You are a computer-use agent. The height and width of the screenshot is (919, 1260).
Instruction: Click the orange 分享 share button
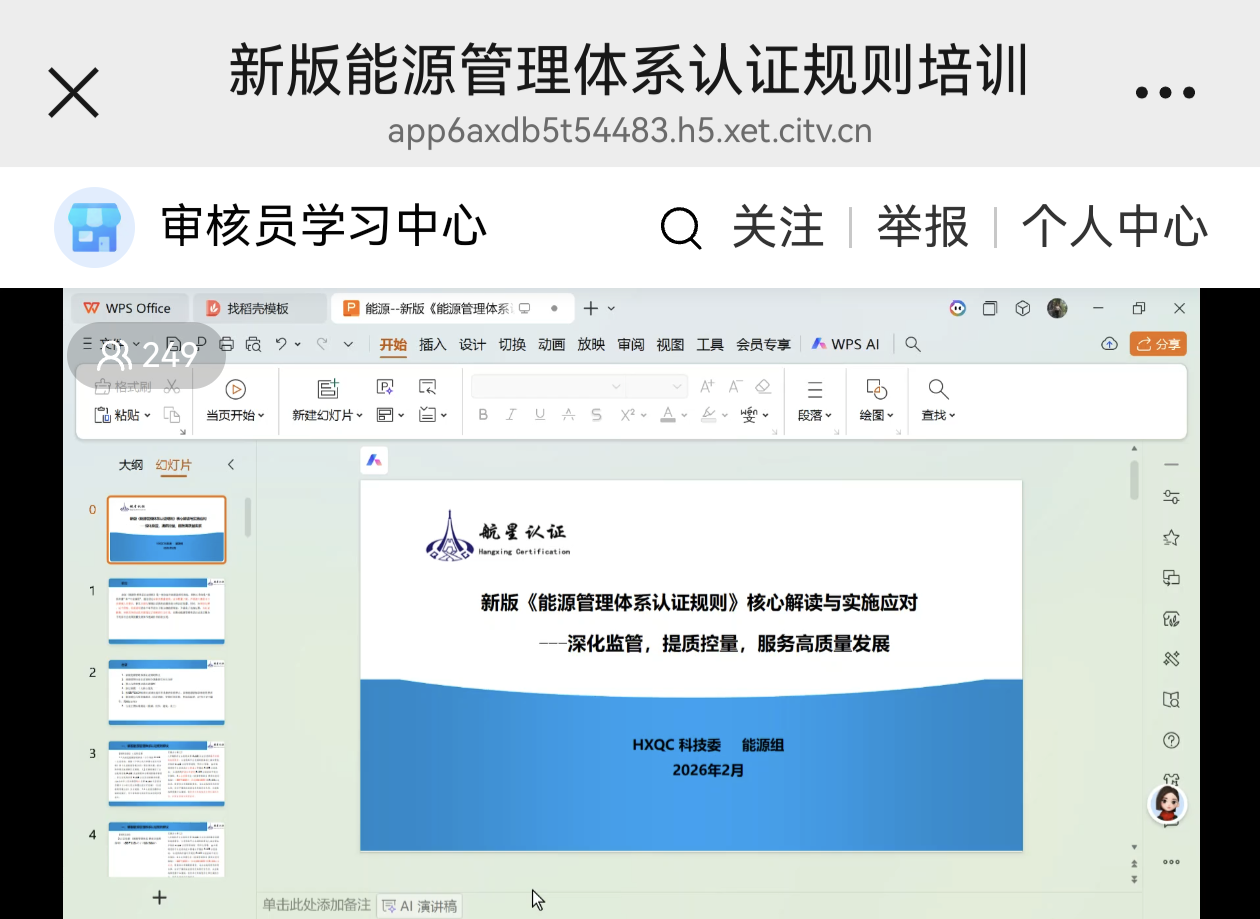[x=1158, y=344]
